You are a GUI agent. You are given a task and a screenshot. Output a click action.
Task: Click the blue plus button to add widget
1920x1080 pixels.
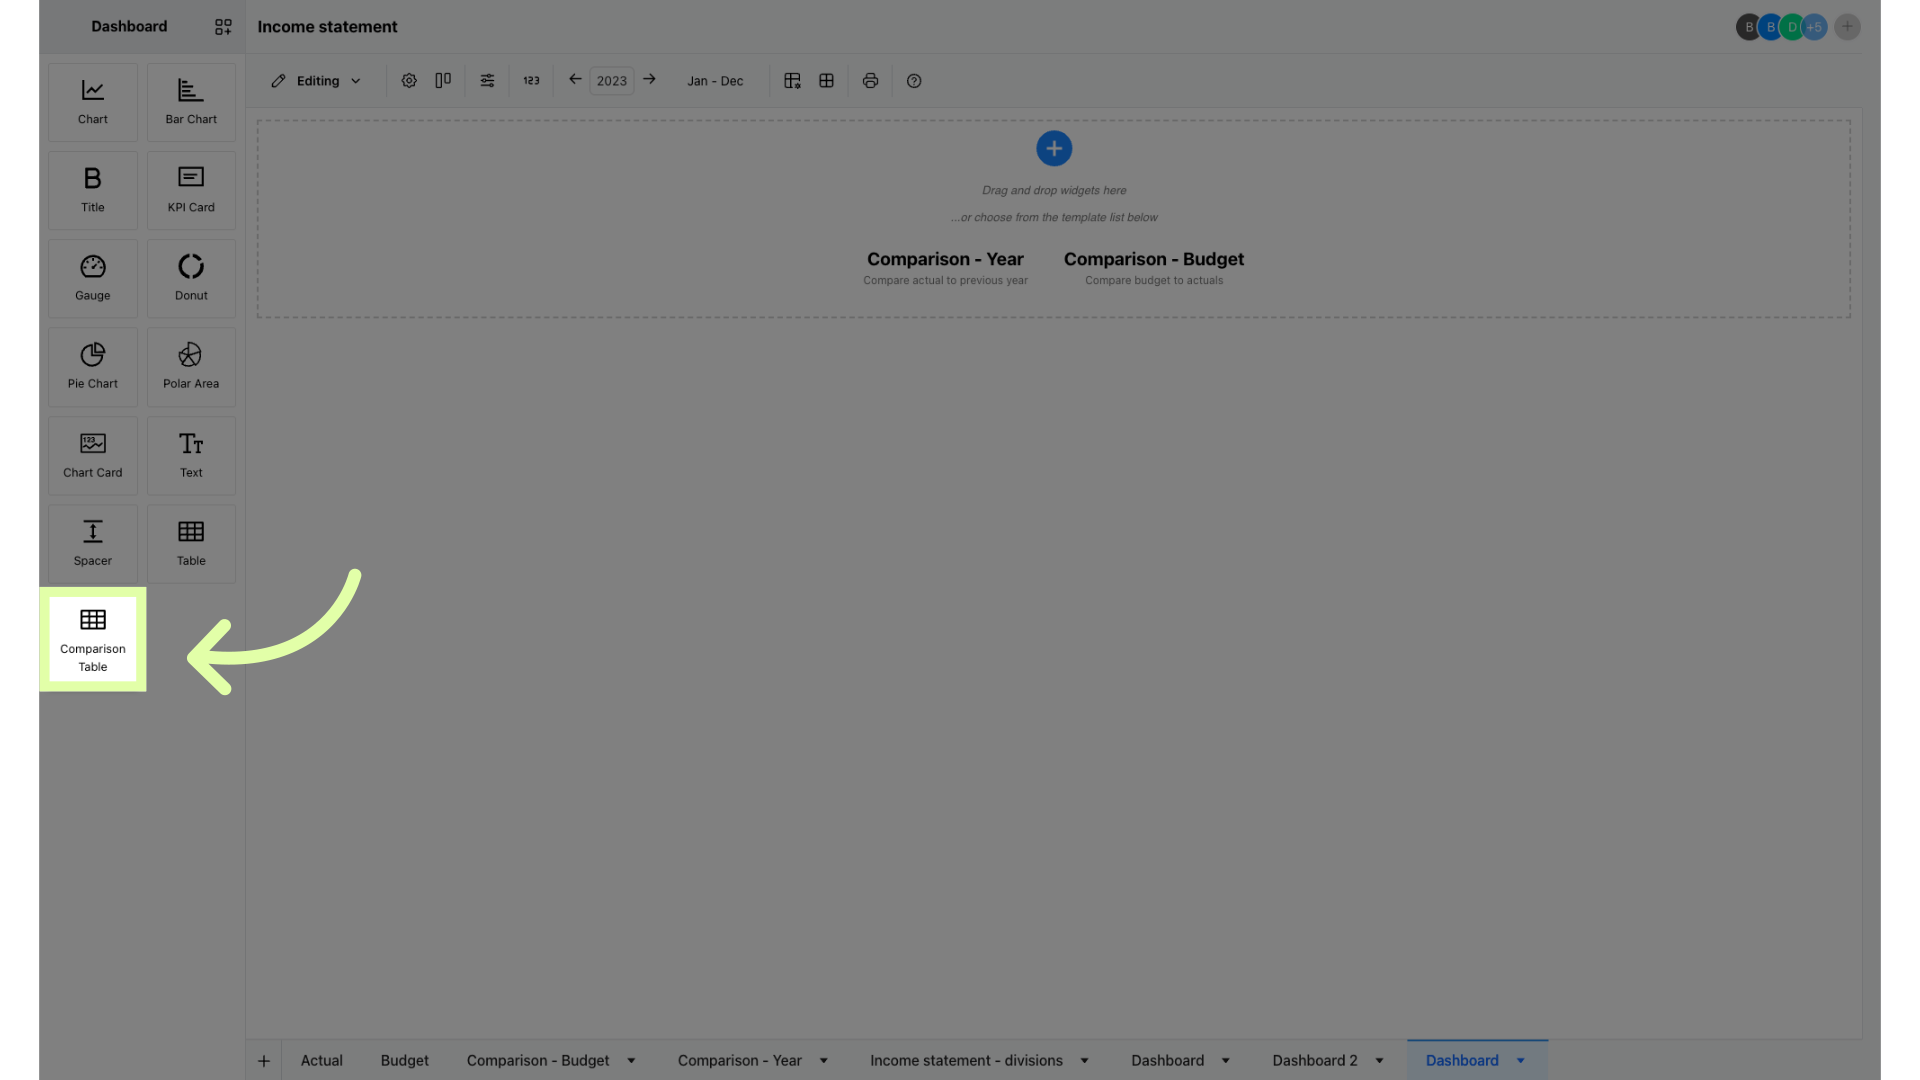[x=1053, y=148]
